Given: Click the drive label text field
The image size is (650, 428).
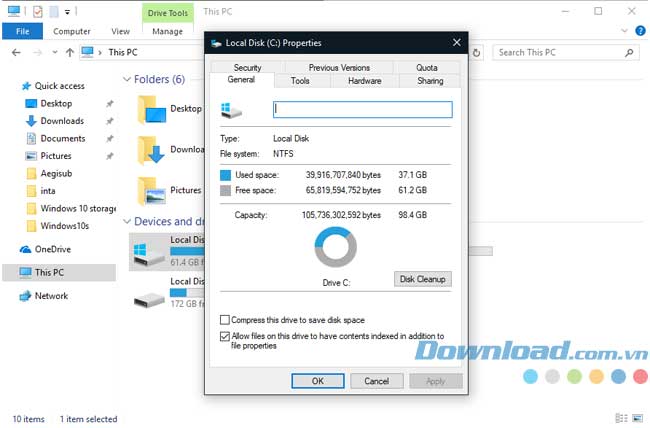Looking at the screenshot, I should (363, 109).
